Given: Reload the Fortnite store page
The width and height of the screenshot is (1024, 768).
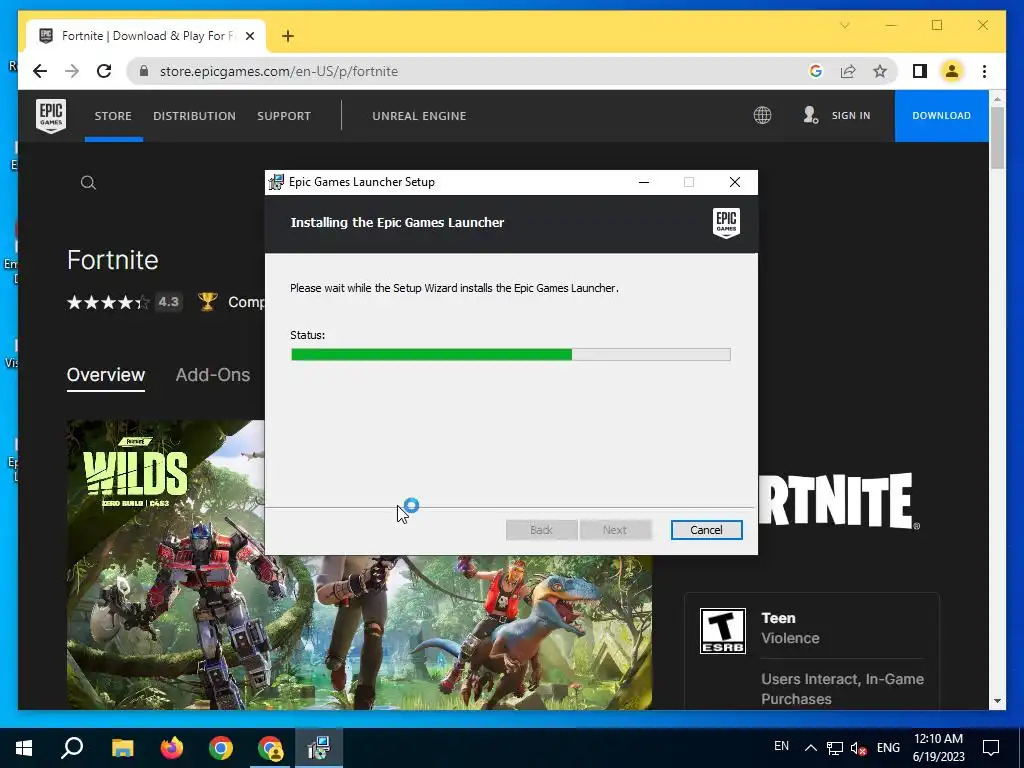Looking at the screenshot, I should point(104,71).
